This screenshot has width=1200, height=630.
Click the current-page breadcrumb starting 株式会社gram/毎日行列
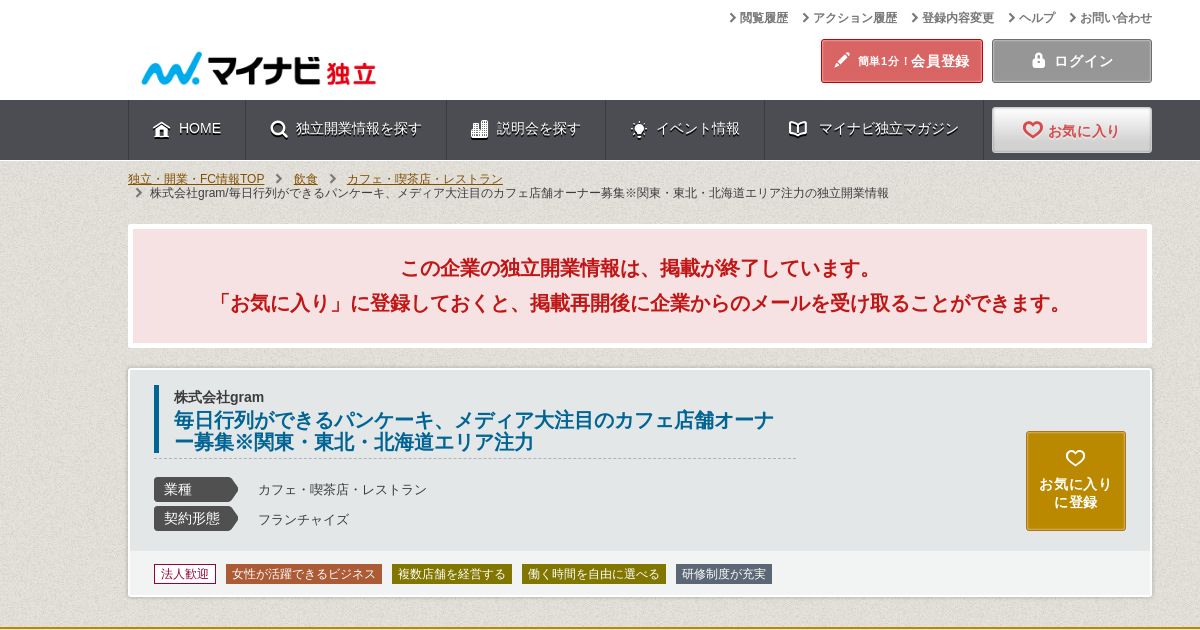pos(519,193)
